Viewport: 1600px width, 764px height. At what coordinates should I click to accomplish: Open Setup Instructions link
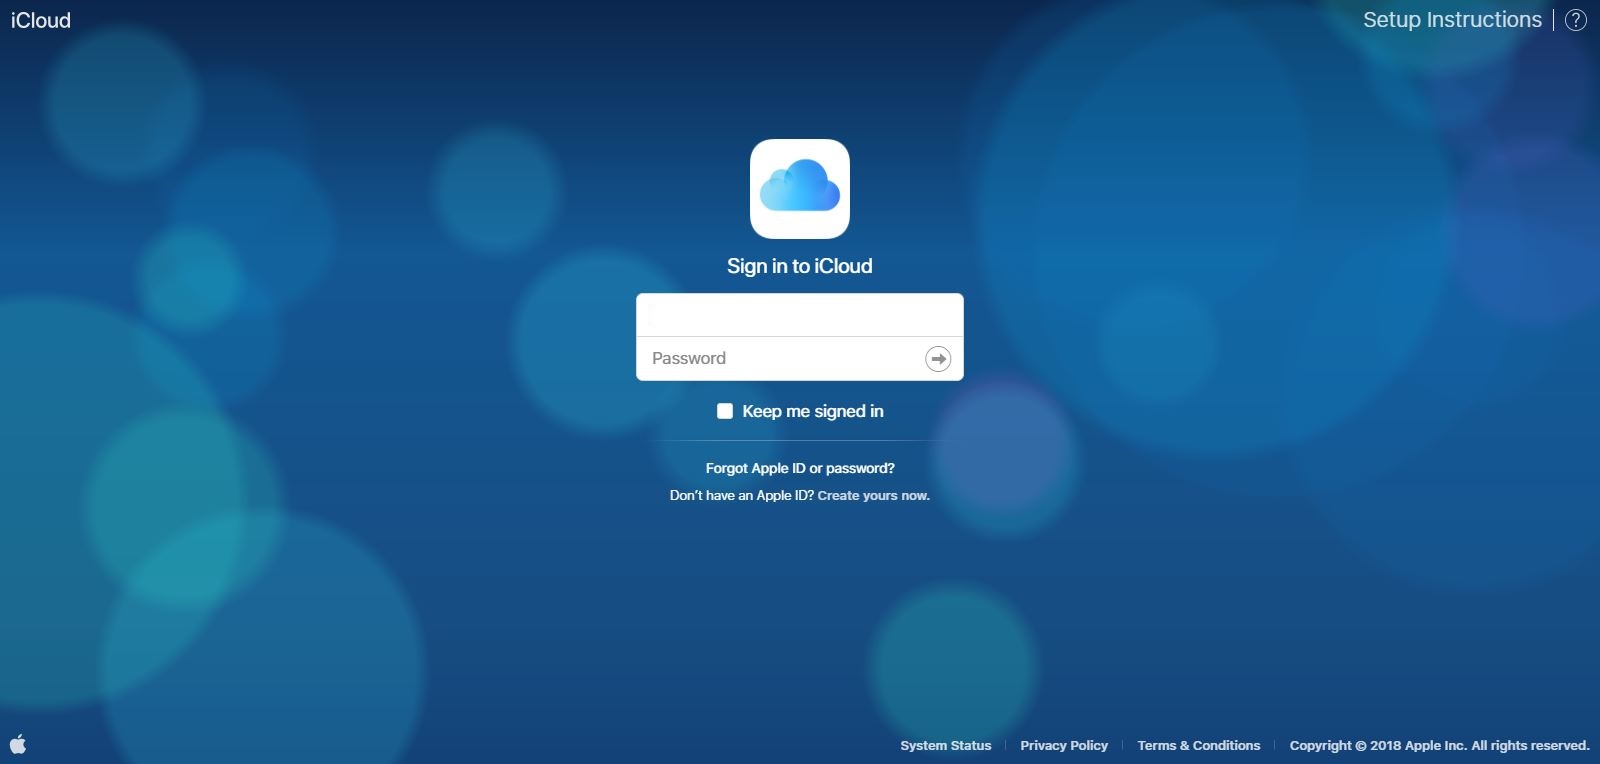tap(1452, 20)
